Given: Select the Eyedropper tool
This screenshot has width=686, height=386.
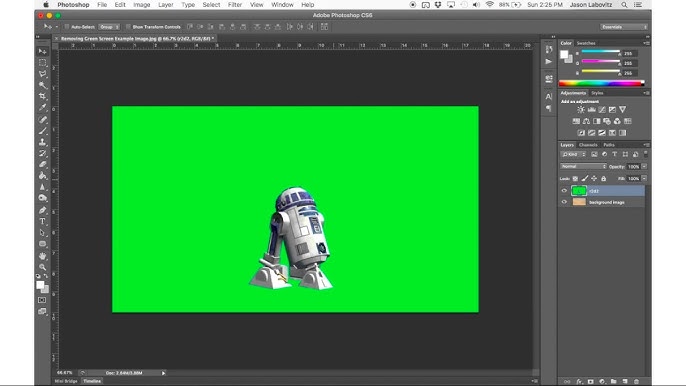Looking at the screenshot, I should (x=42, y=108).
